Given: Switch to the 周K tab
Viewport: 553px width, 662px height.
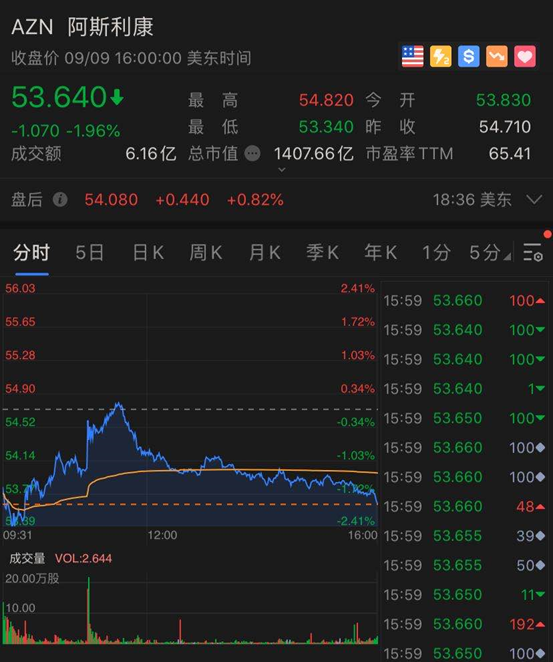Looking at the screenshot, I should point(206,252).
